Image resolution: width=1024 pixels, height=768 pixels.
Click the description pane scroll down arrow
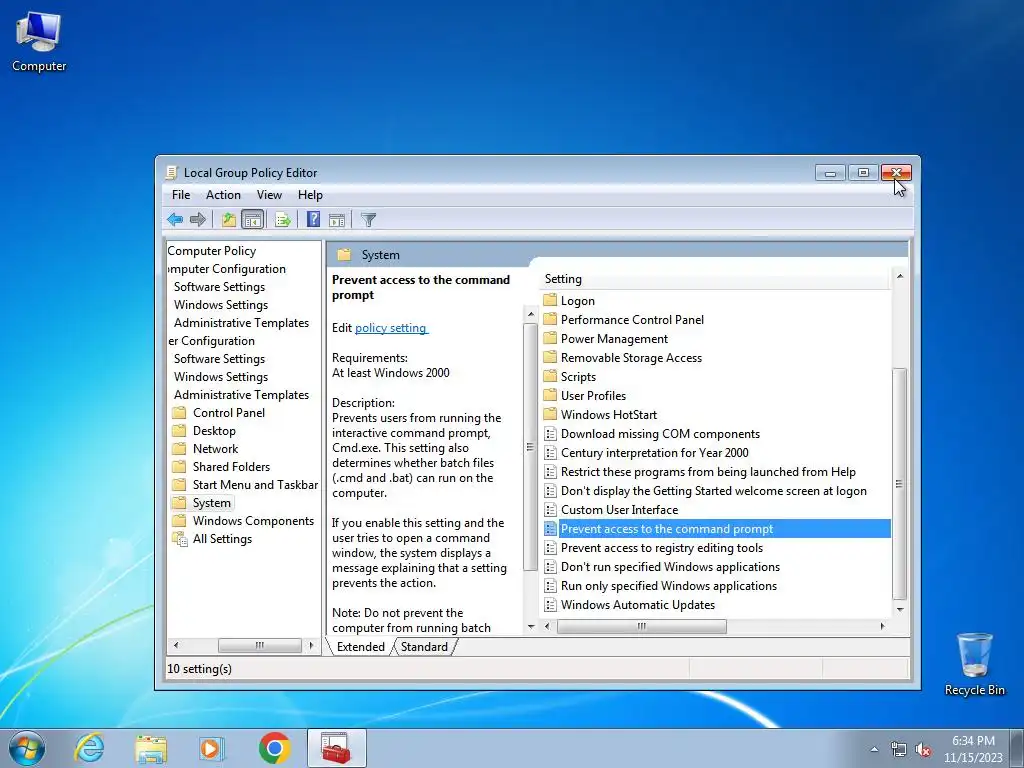pyautogui.click(x=530, y=627)
